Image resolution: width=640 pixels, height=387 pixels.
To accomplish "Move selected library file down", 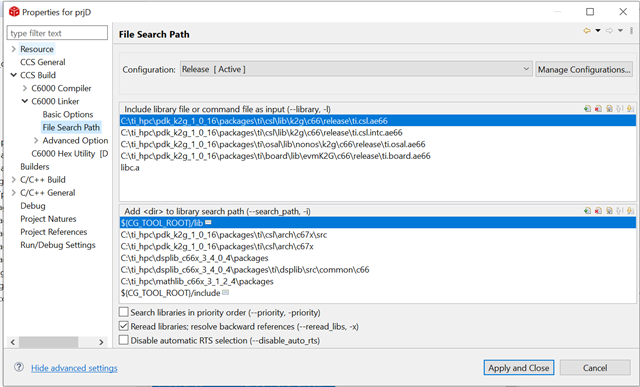I will click(x=630, y=109).
